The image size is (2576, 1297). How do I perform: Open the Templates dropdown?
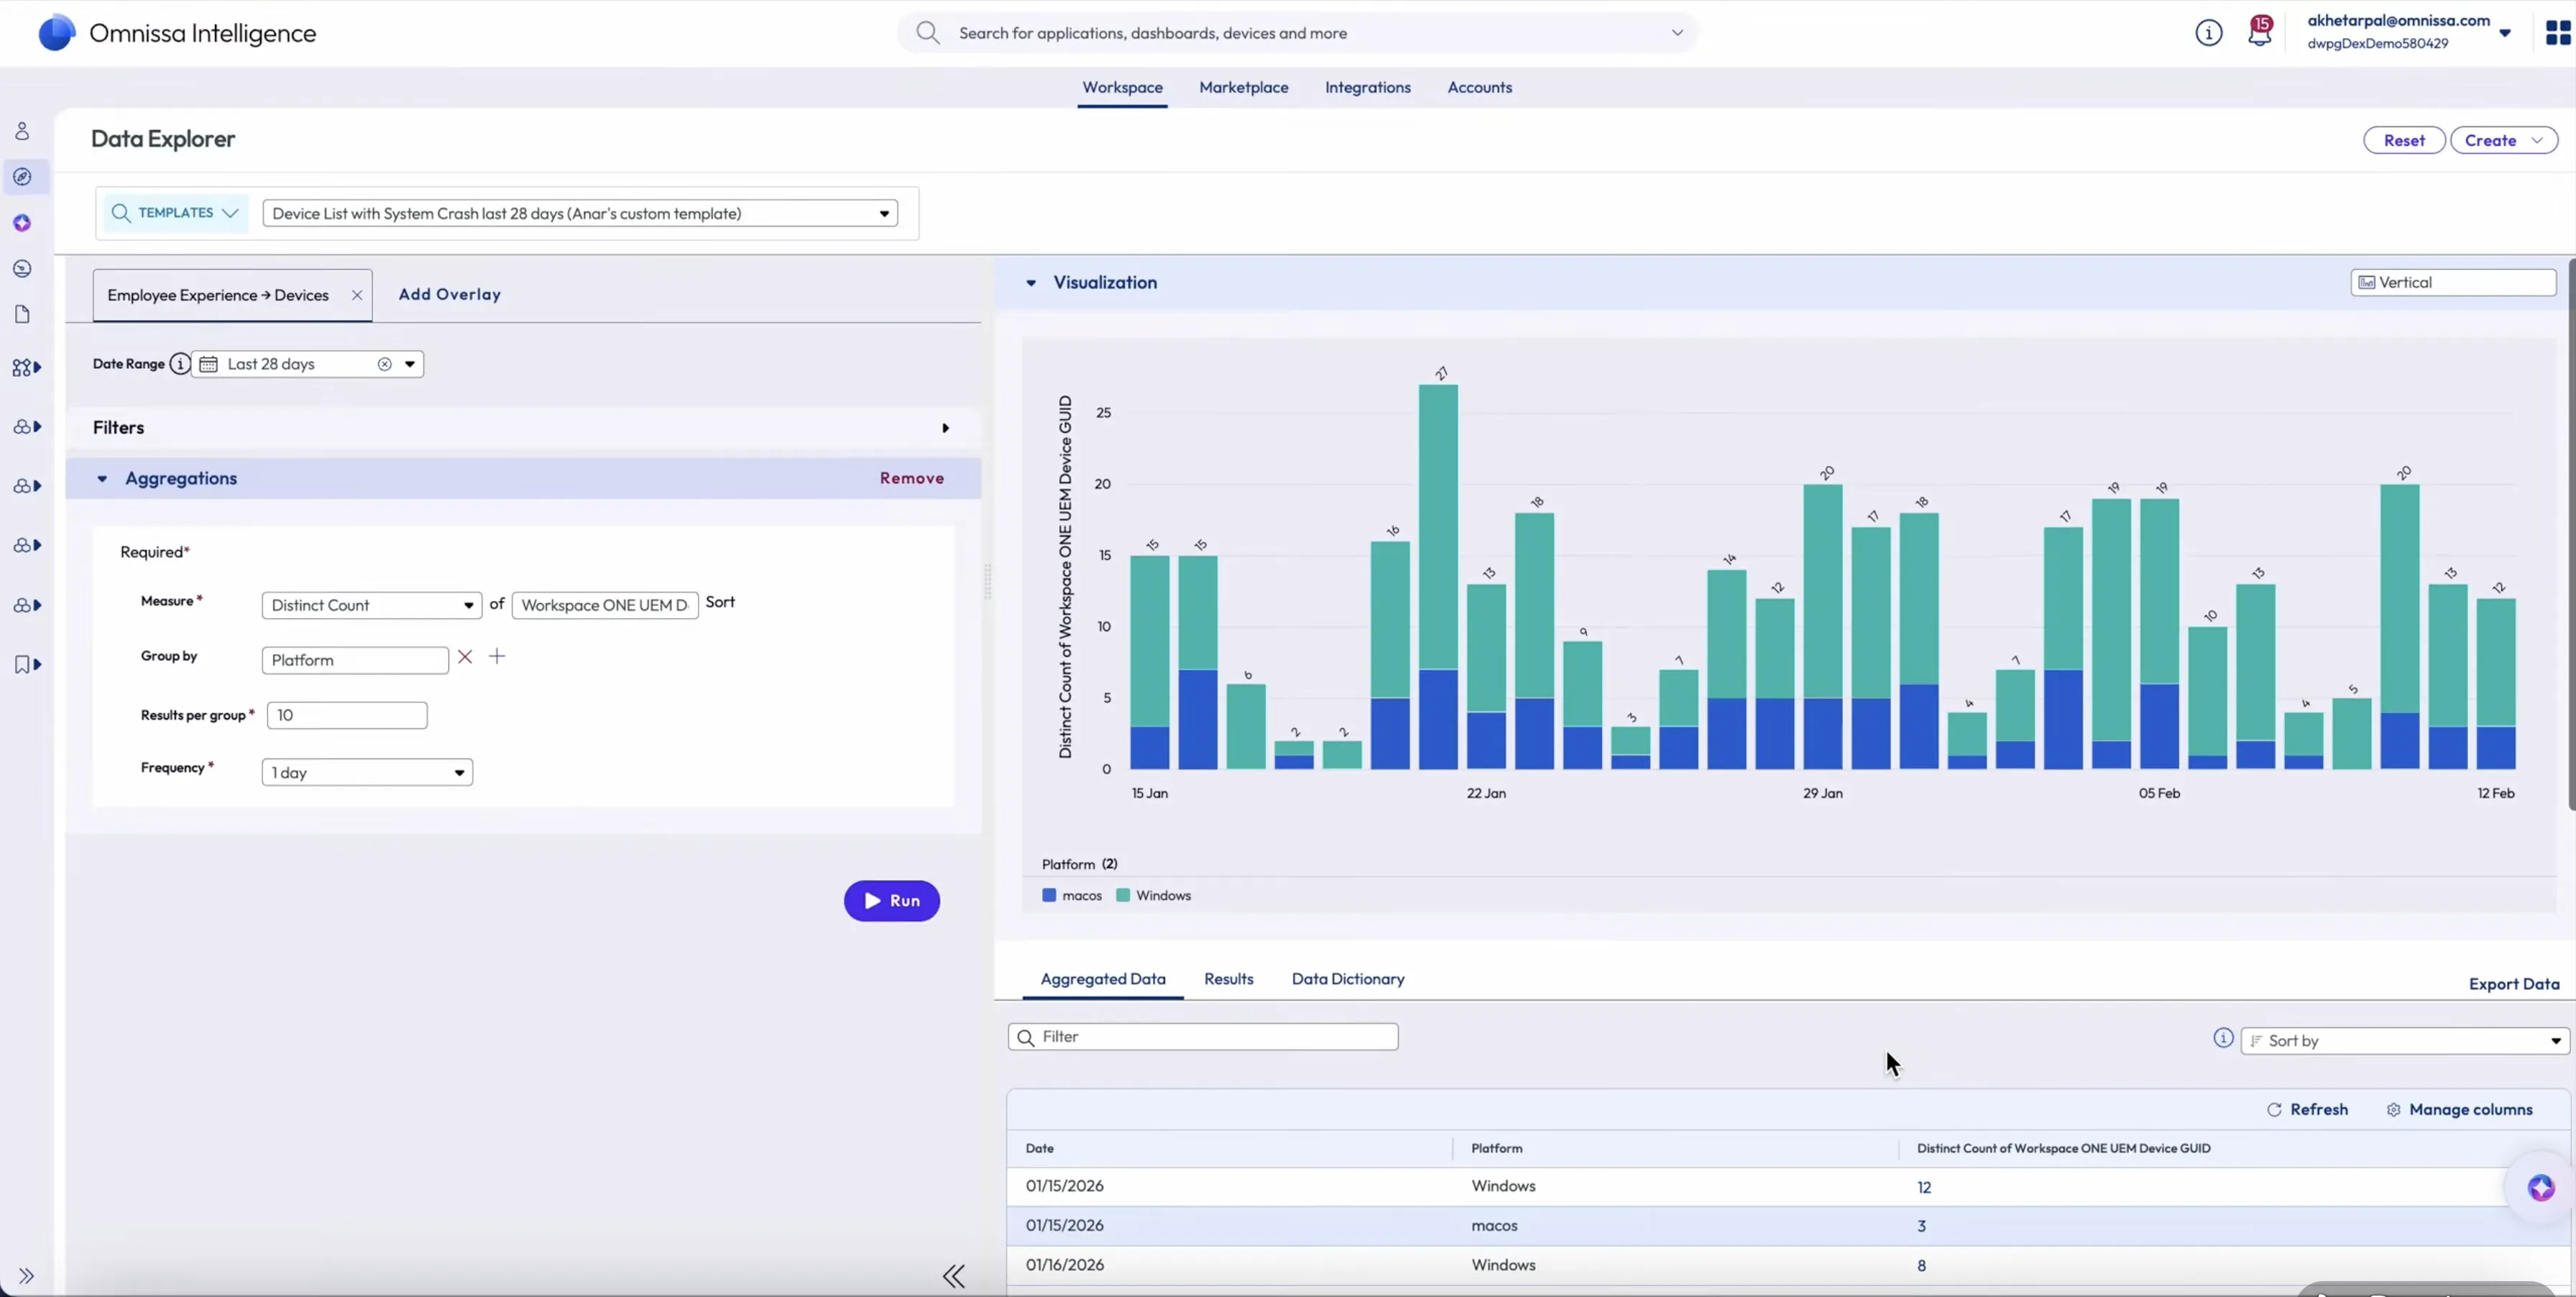click(x=175, y=213)
